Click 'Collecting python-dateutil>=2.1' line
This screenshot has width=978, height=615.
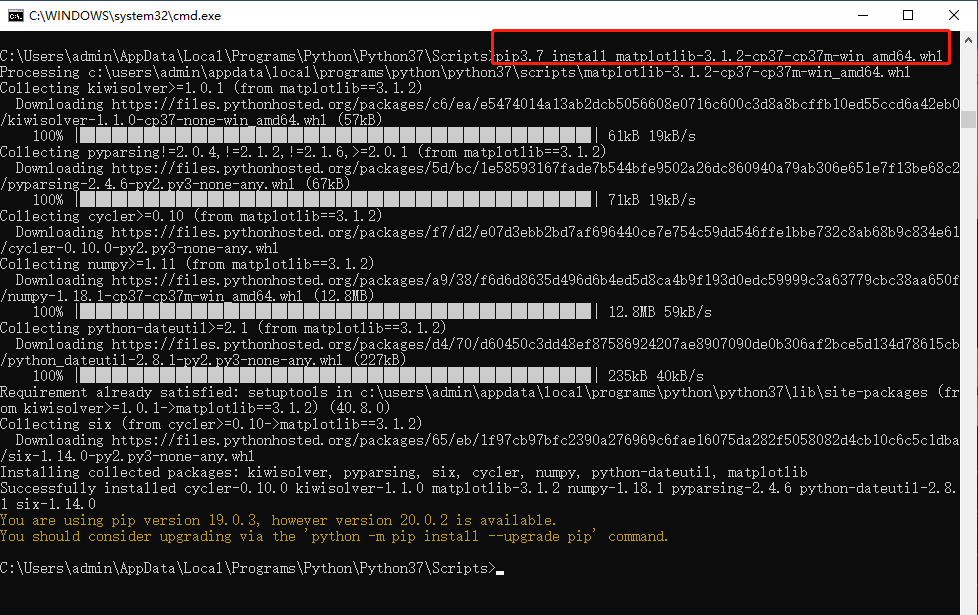tap(223, 328)
